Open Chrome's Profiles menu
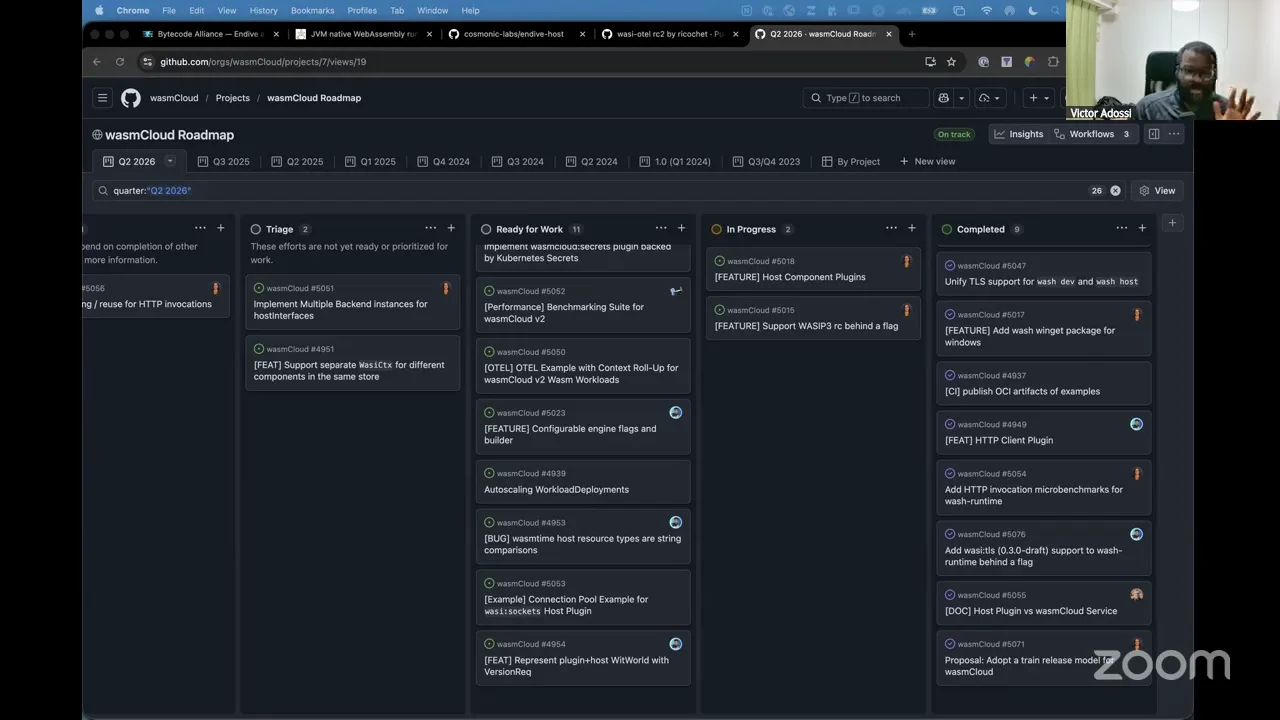 [362, 10]
